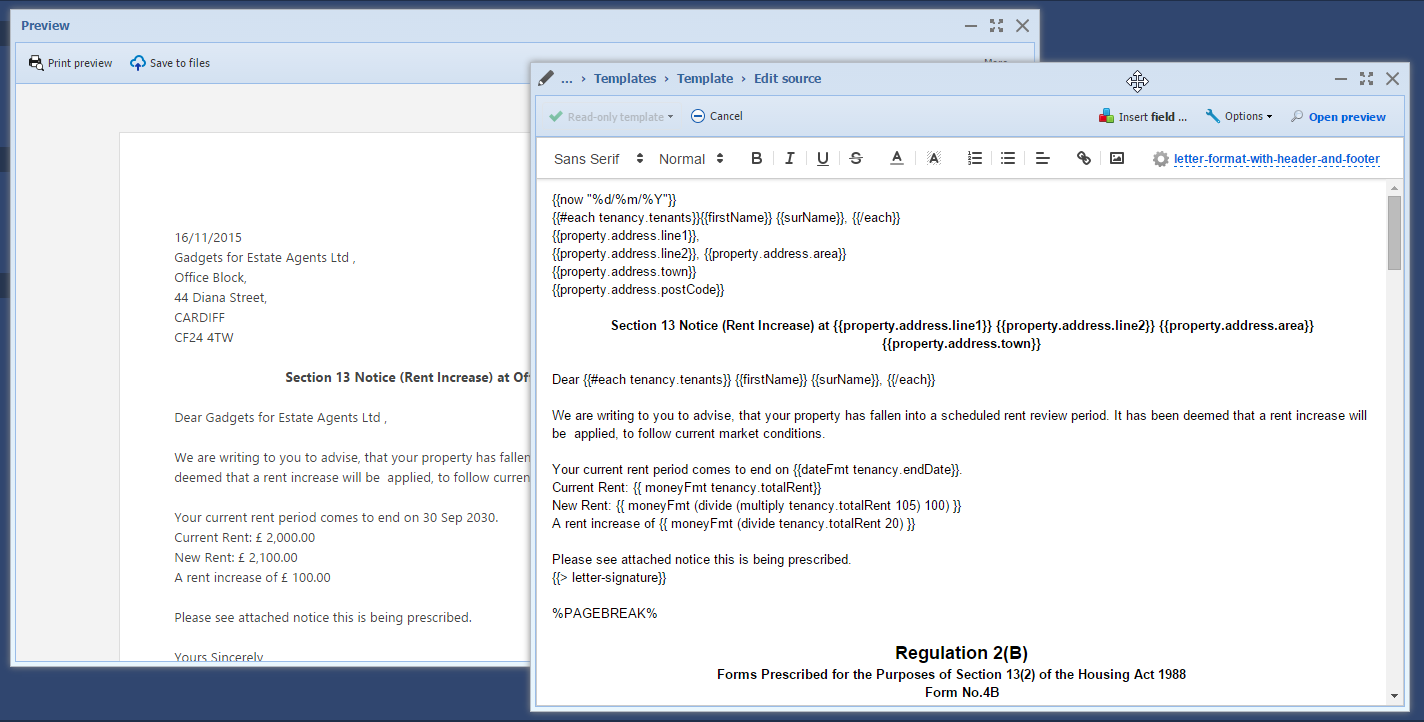Insert a numbered ordered list
The width and height of the screenshot is (1424, 722).
(975, 159)
